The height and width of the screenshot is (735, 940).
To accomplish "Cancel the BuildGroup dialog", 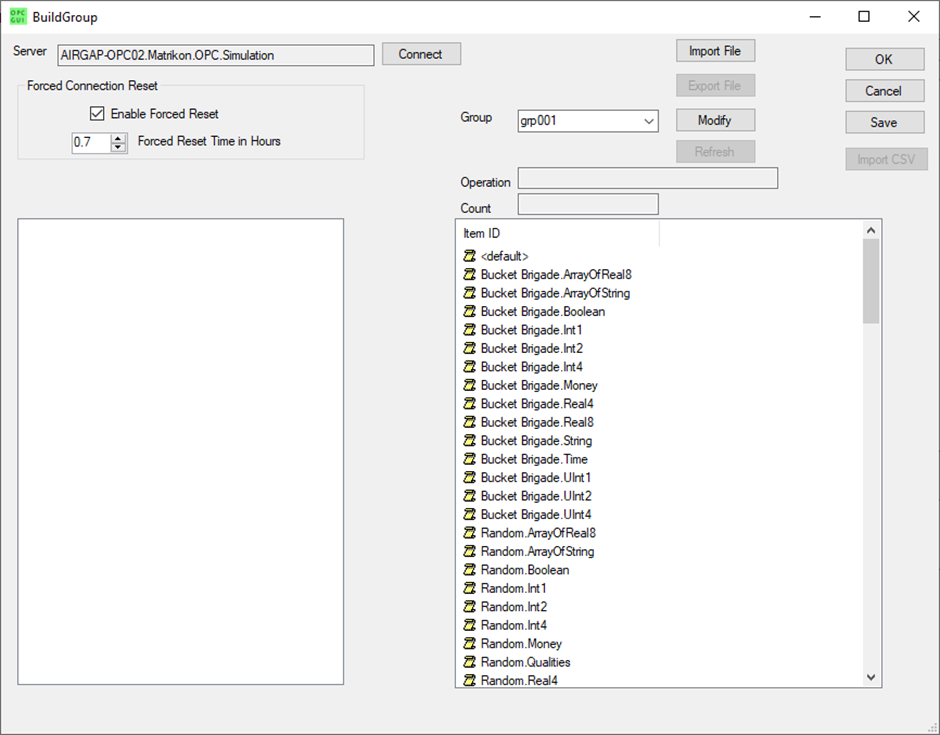I will (885, 91).
